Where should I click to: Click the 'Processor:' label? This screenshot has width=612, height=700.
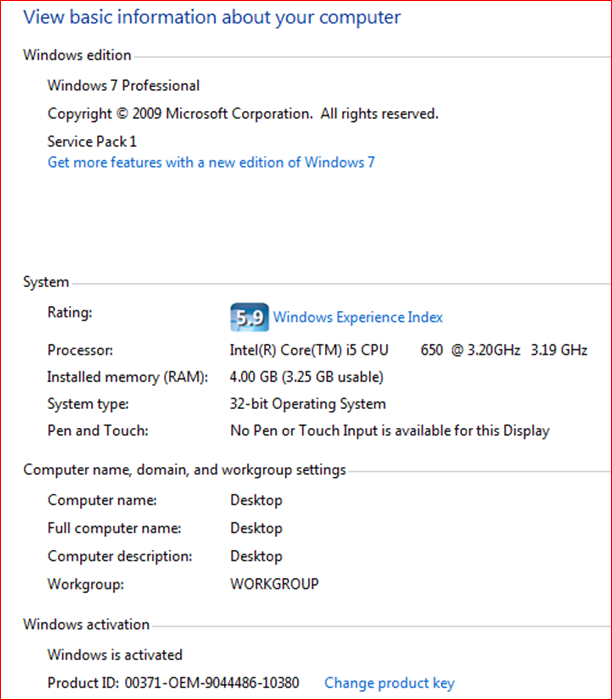(80, 350)
